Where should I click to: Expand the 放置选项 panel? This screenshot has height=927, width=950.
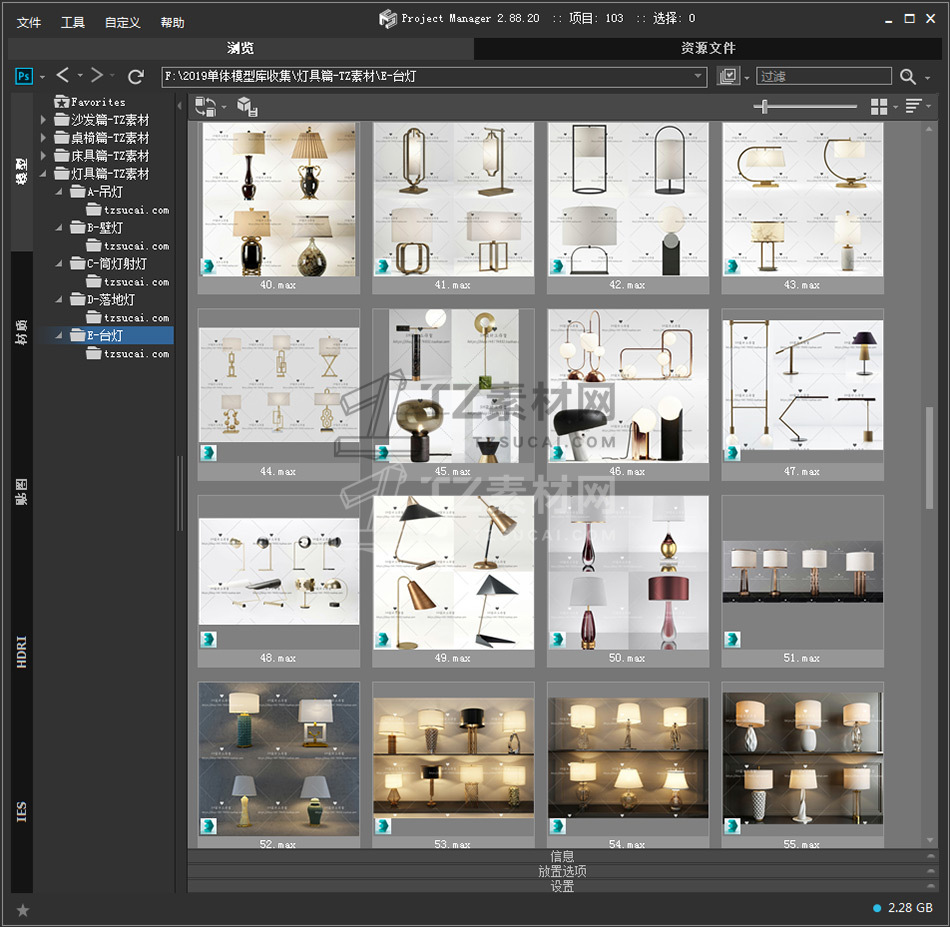coord(562,871)
